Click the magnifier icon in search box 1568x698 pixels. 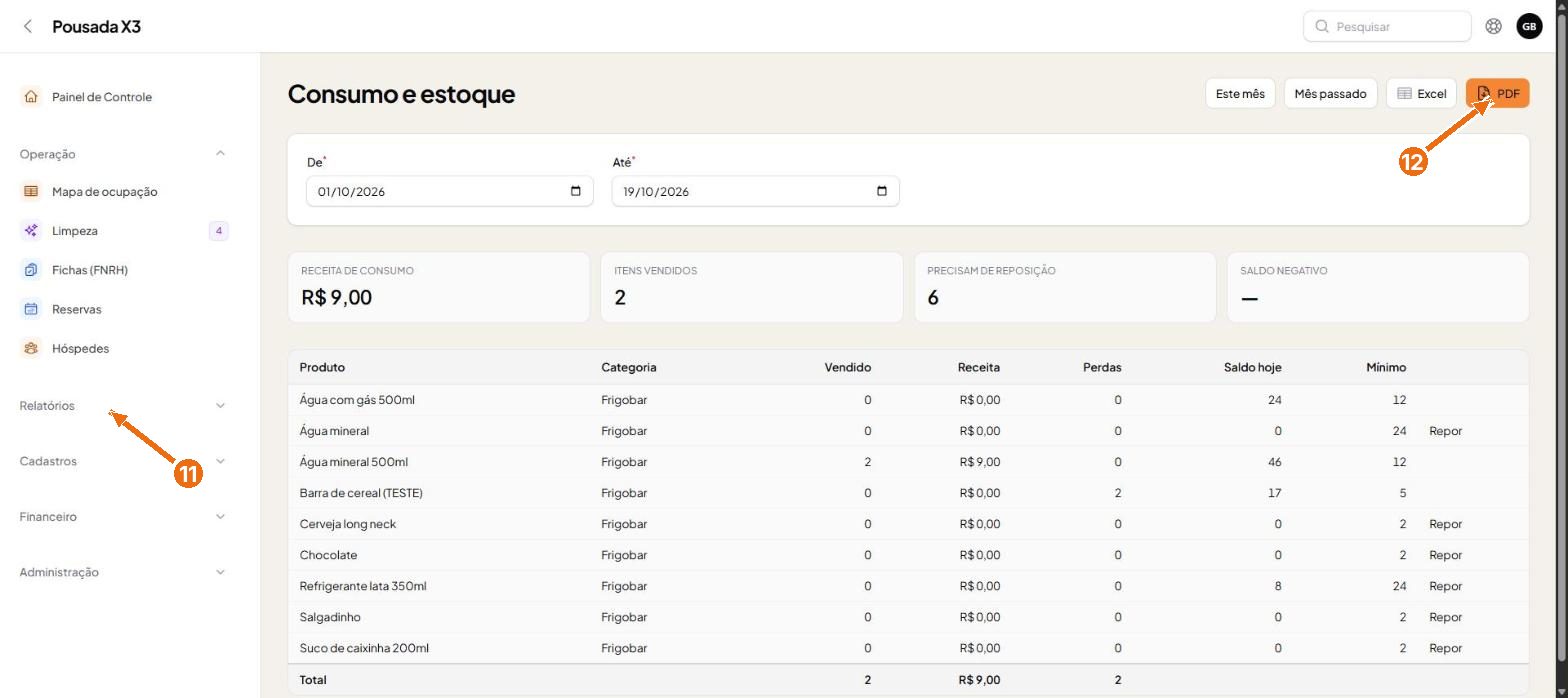1322,27
